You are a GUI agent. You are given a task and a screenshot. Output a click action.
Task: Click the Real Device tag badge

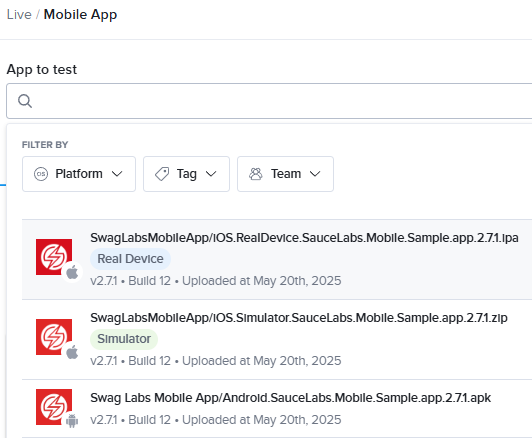click(130, 259)
